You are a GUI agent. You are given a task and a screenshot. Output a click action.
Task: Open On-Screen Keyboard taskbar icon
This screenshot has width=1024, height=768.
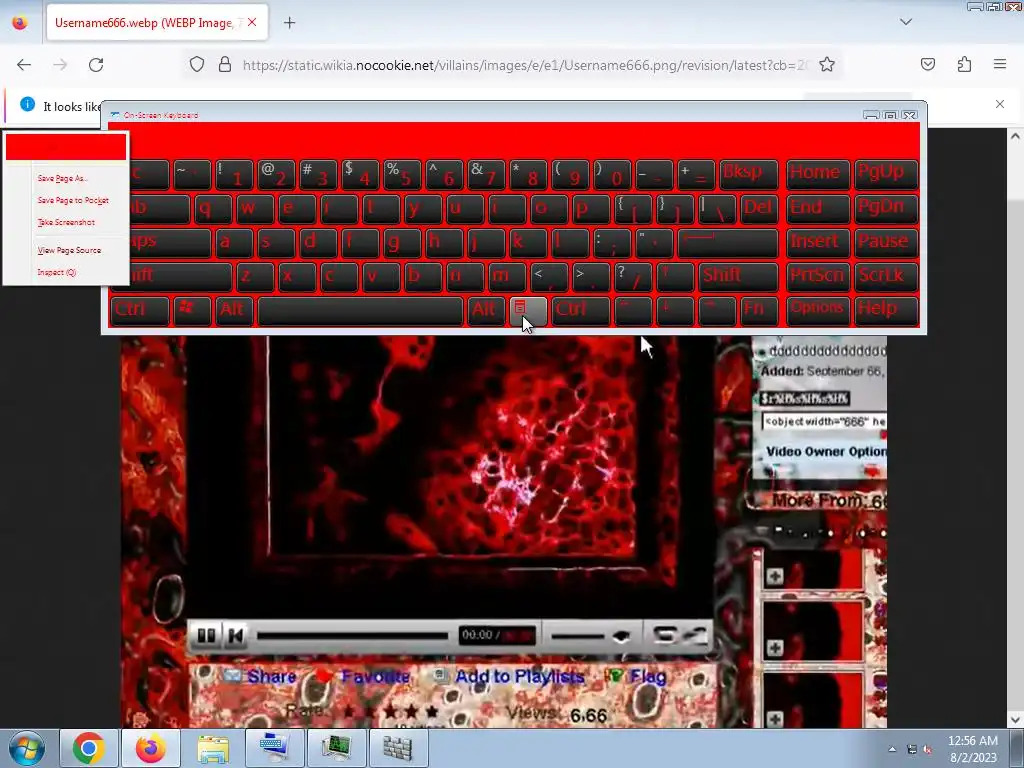[274, 748]
